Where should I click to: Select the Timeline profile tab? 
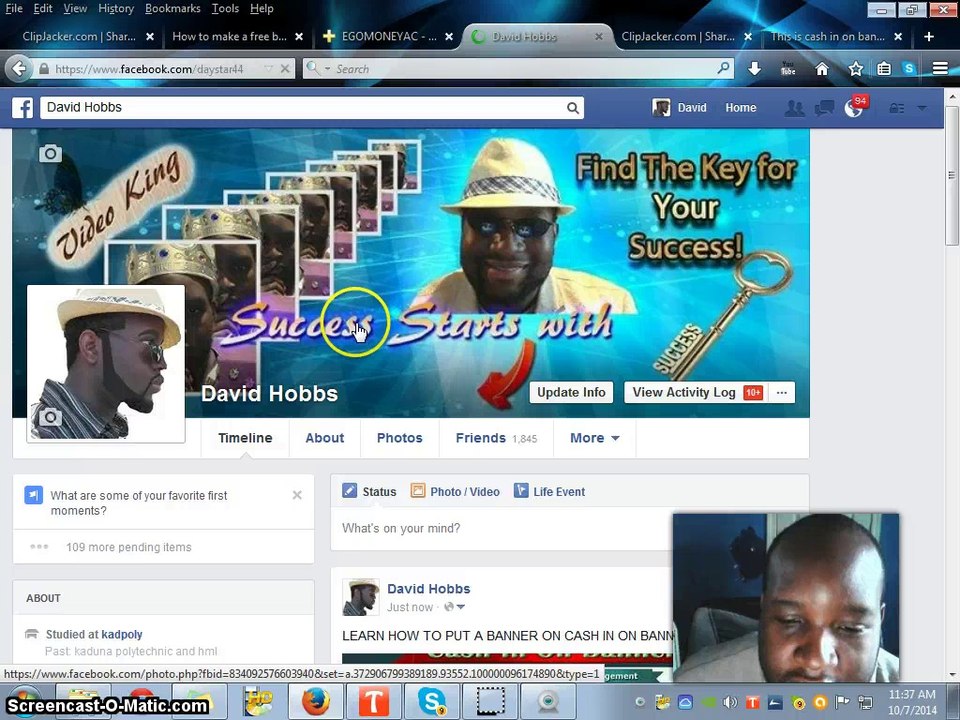245,438
